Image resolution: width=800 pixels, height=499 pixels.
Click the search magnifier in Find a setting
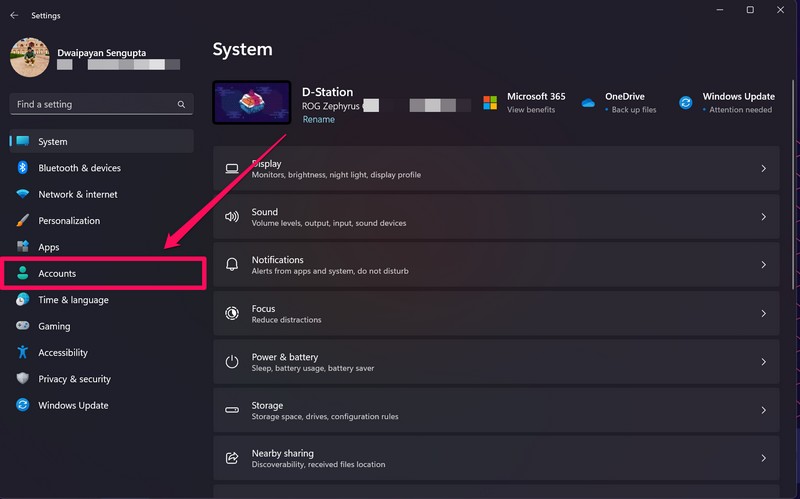181,104
